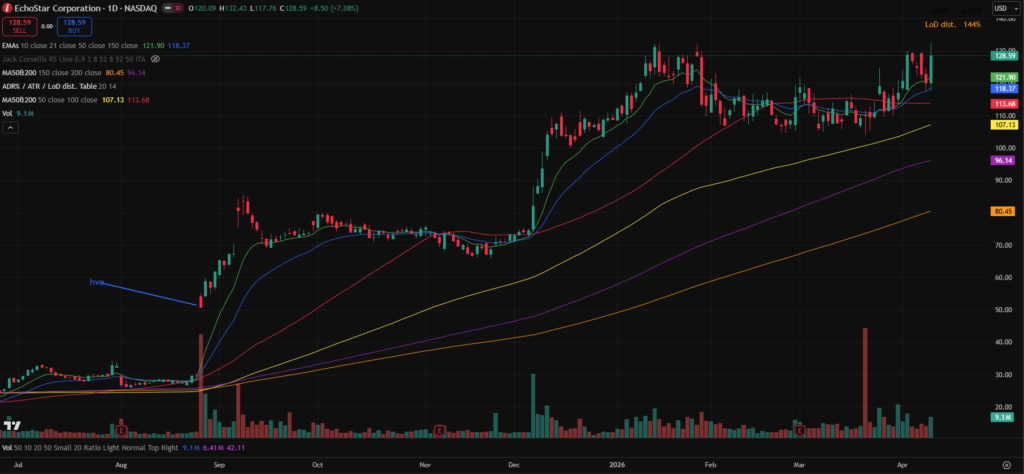Click the earnings E marker near November
Screen dimensions: 1024x474
(439, 429)
